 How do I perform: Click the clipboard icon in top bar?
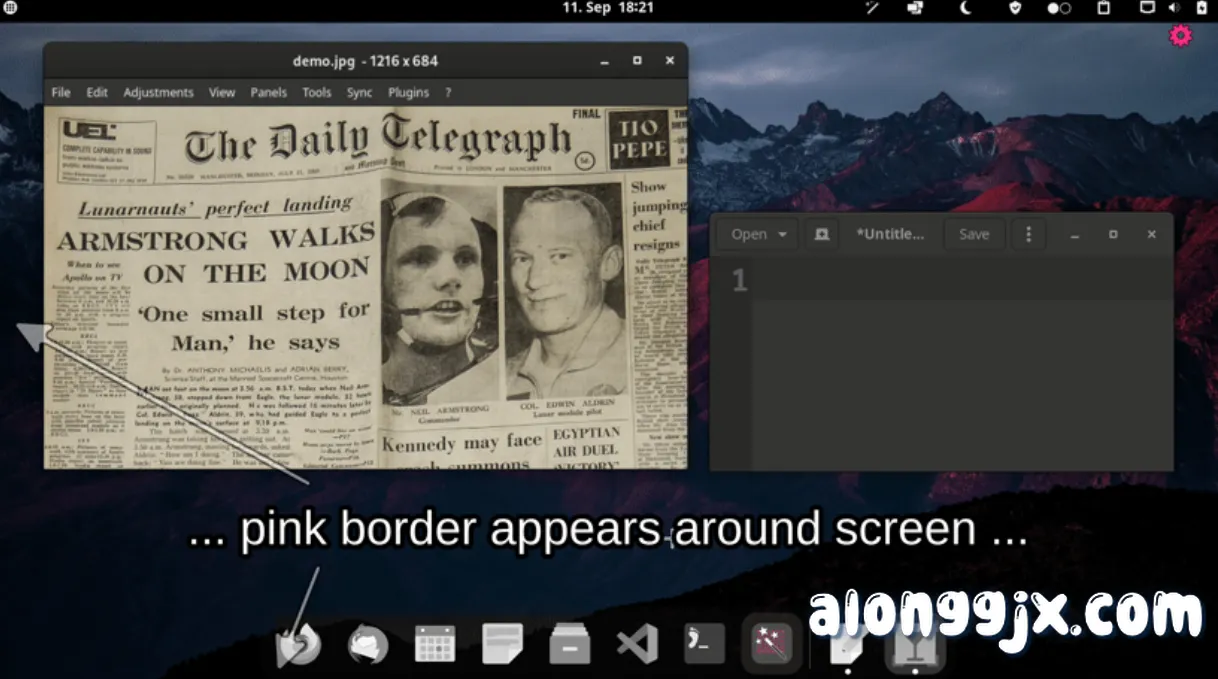pyautogui.click(x=1104, y=8)
